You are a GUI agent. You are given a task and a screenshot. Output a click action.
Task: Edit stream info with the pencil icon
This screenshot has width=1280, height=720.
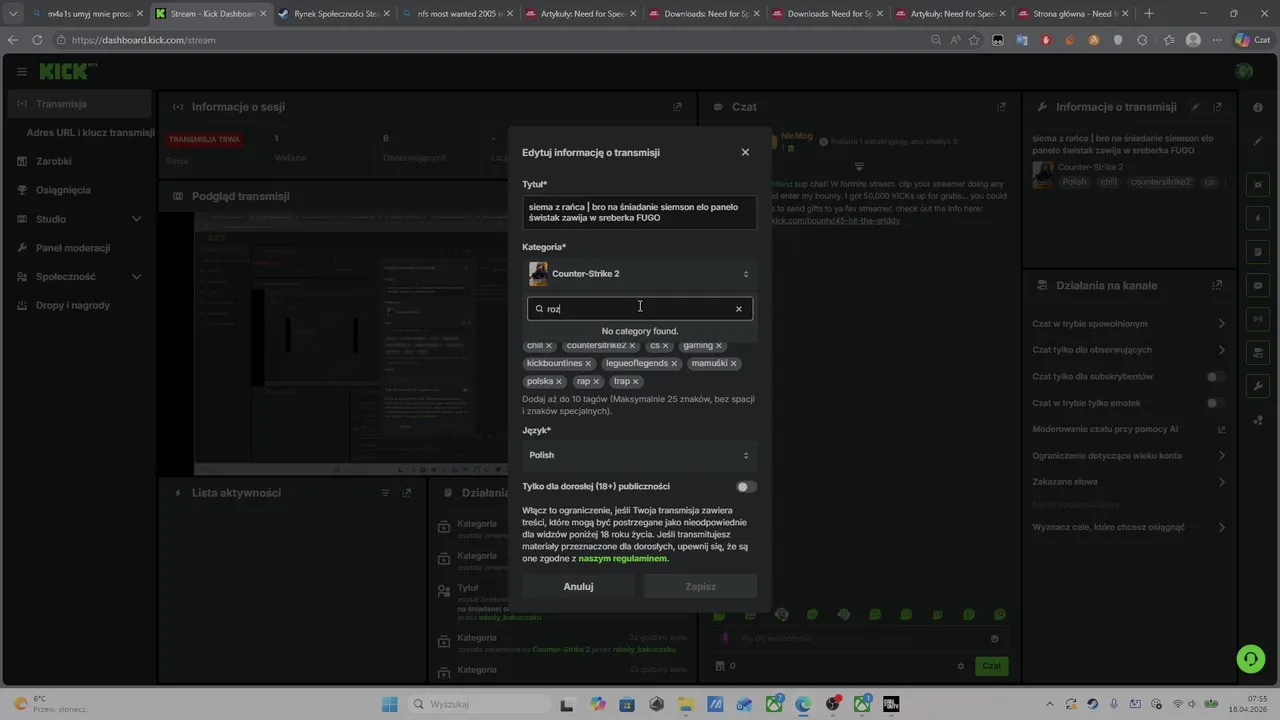pyautogui.click(x=1195, y=107)
